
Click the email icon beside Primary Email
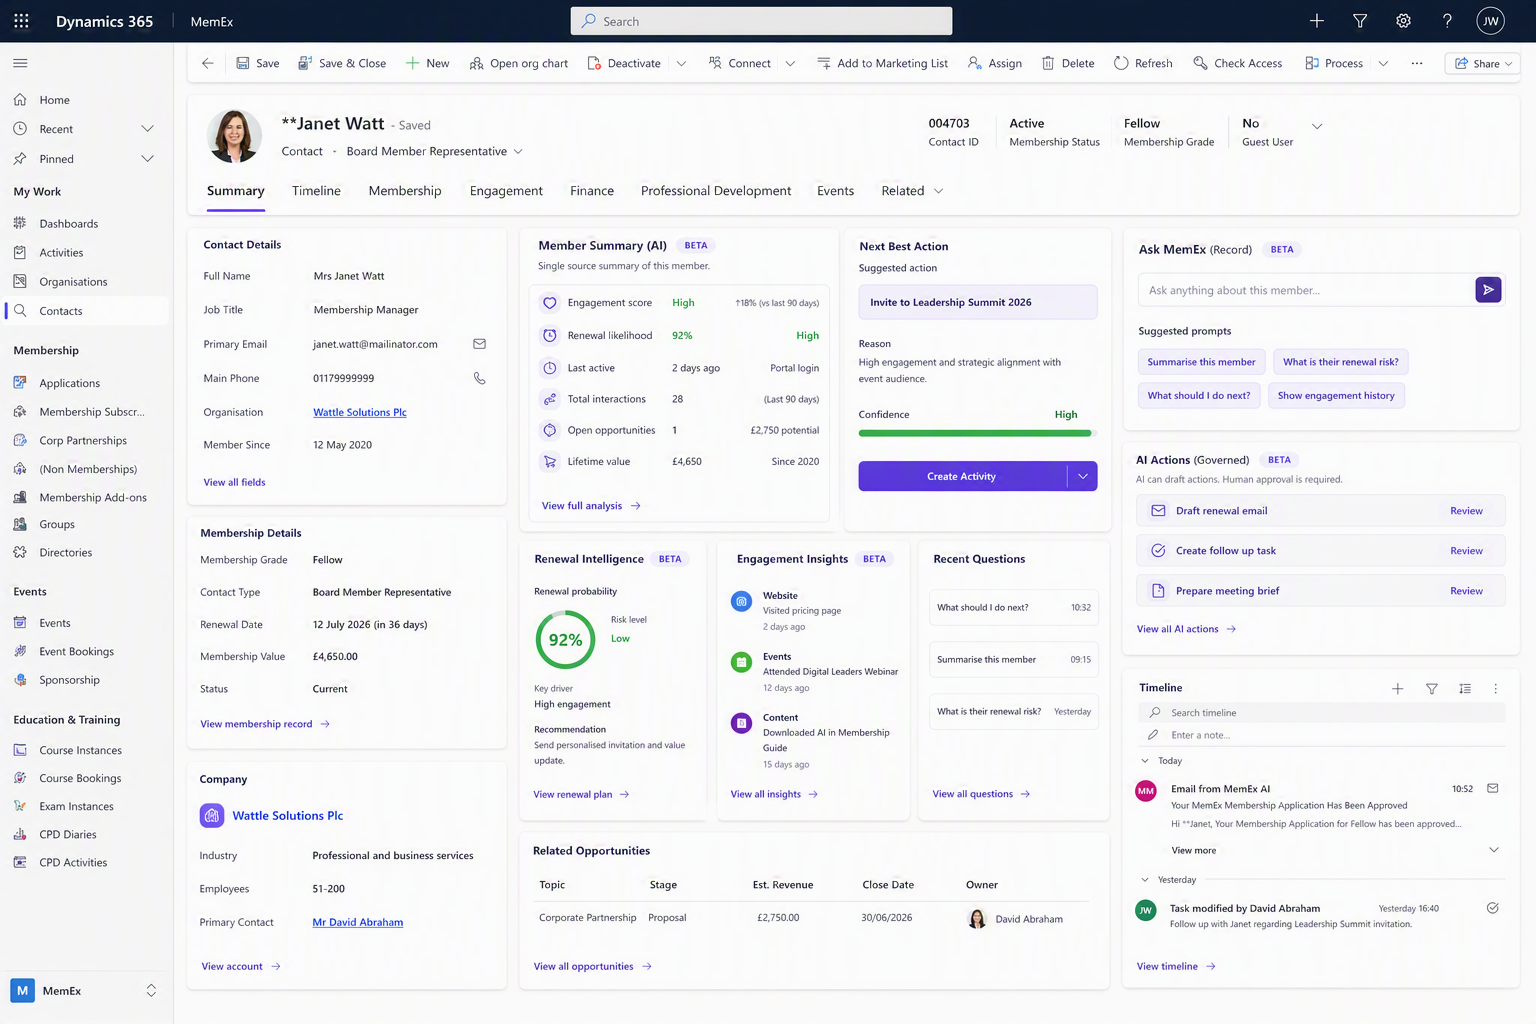[480, 344]
